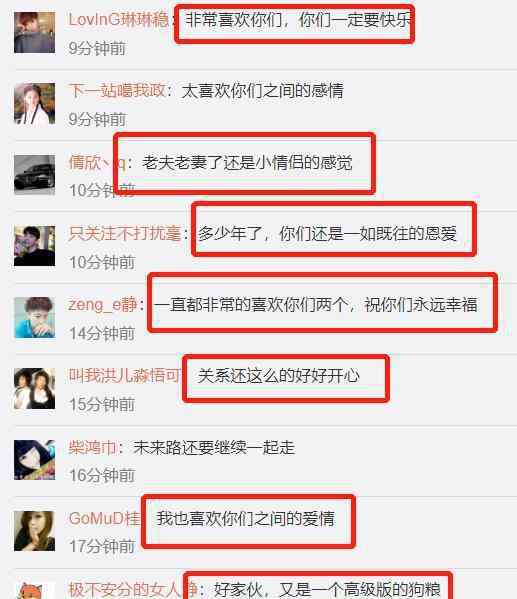
Task: Open GoMuD桂 username link
Action: (x=104, y=518)
